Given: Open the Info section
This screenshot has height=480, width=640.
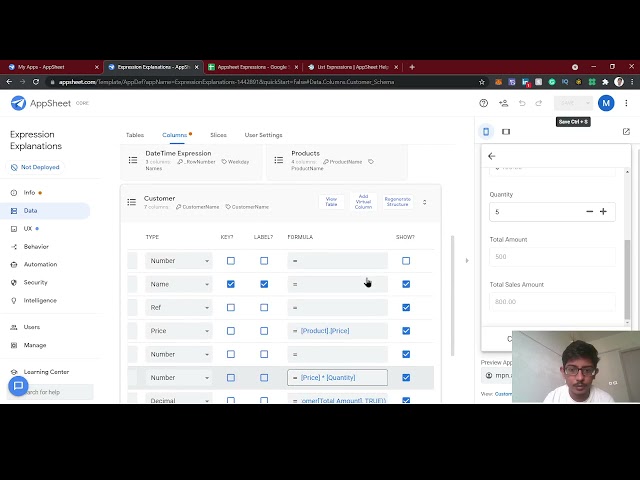Looking at the screenshot, I should tap(29, 193).
